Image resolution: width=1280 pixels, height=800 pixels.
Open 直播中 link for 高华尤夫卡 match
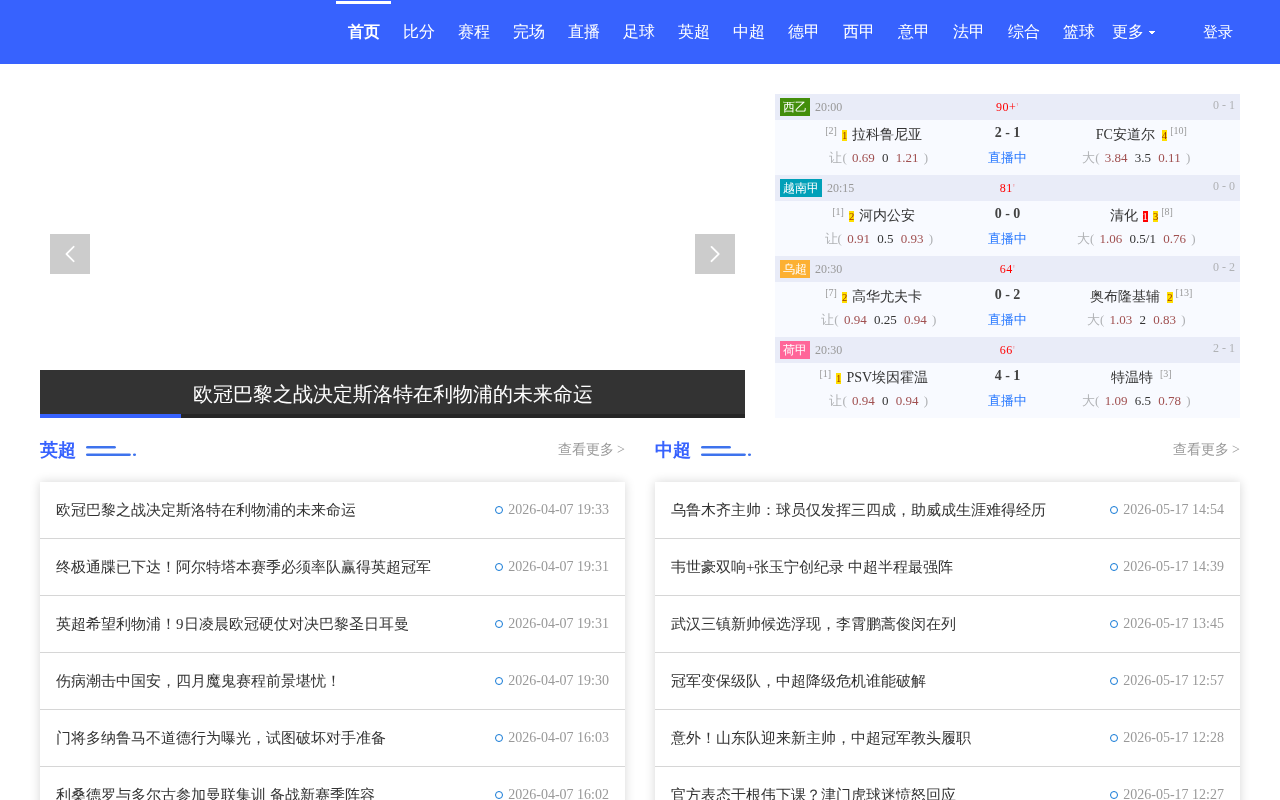(x=1007, y=320)
